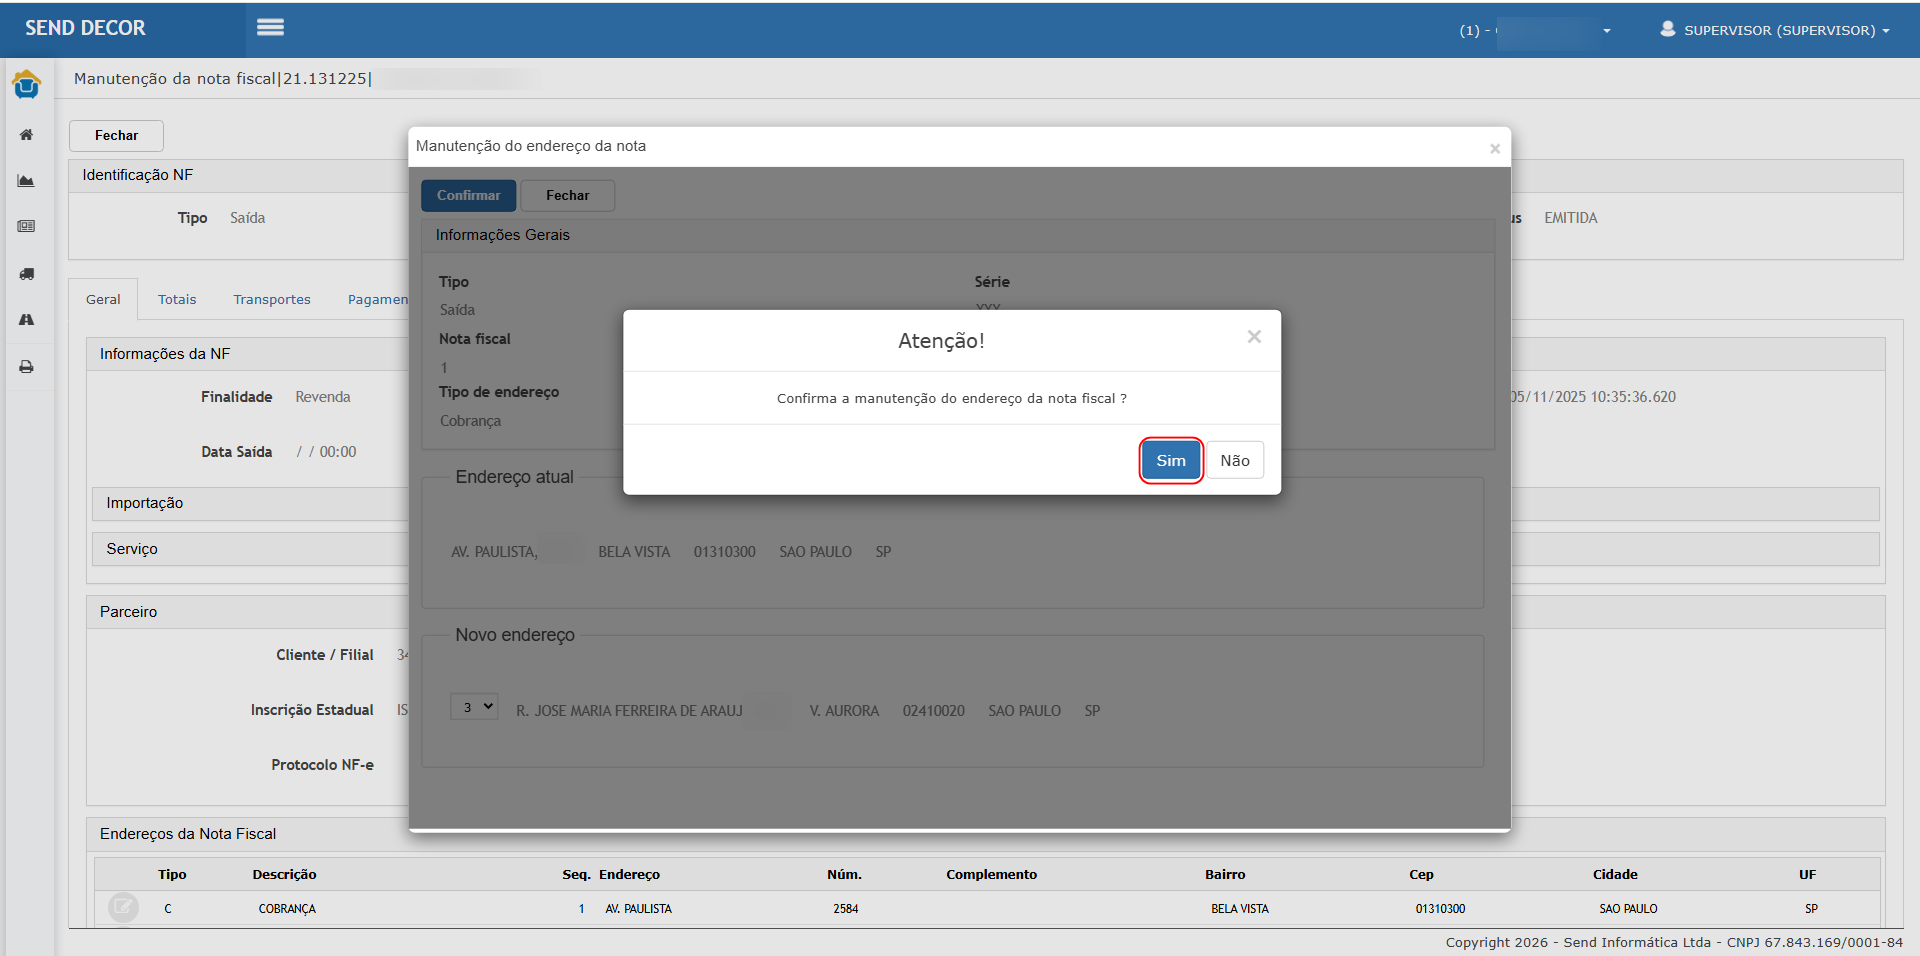This screenshot has height=956, width=1920.
Task: Open the area chart icon in sidebar
Action: [x=27, y=181]
